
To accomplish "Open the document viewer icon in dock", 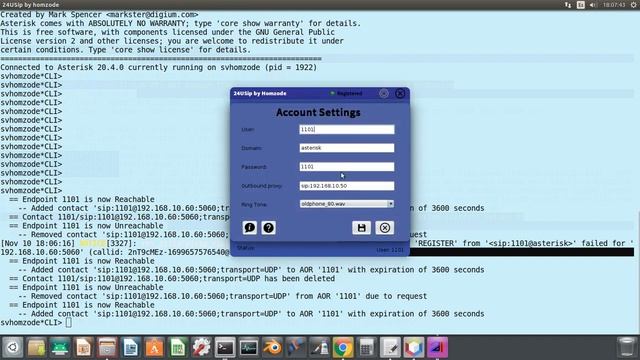I will [x=84, y=348].
